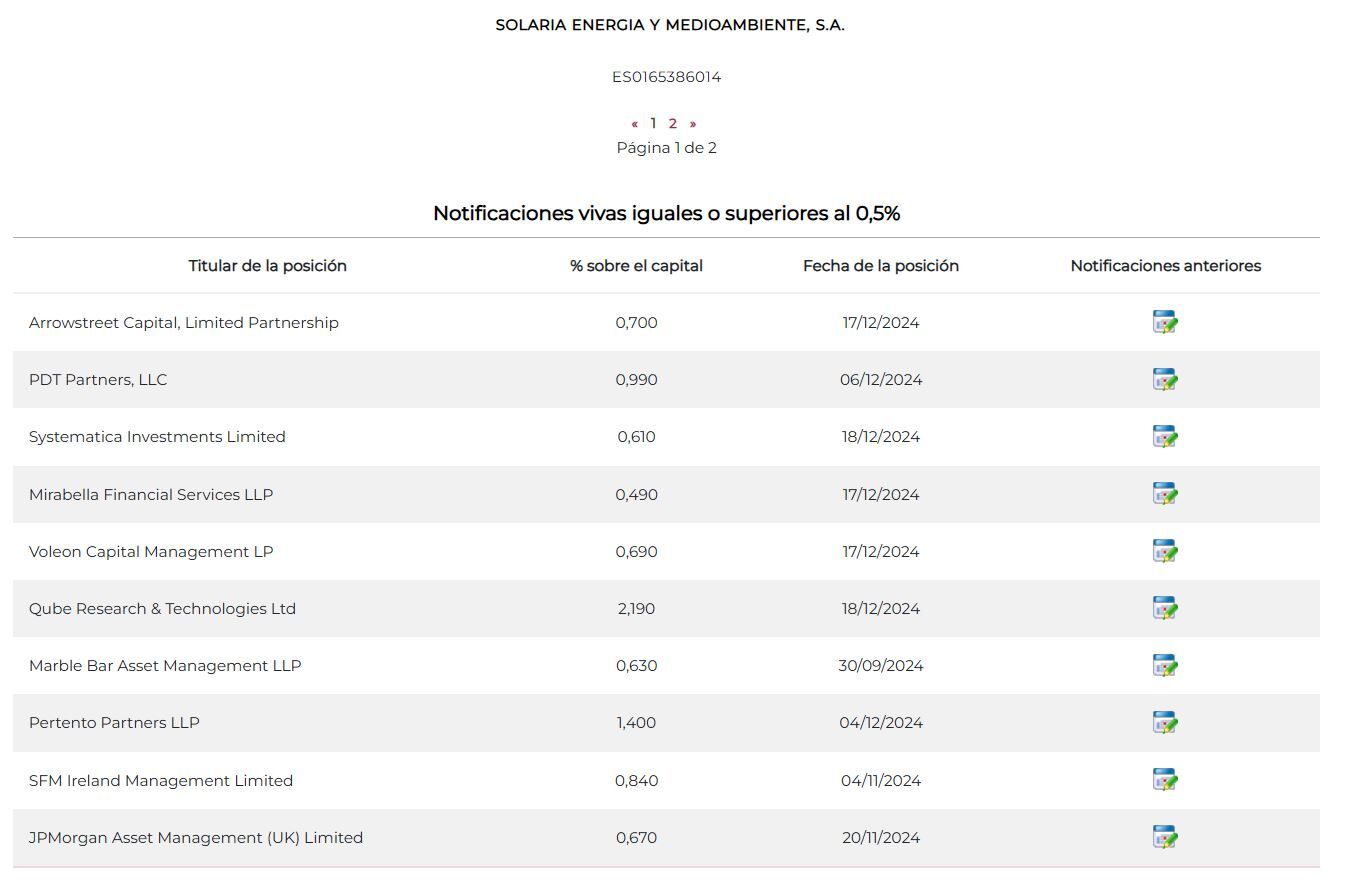Click the 'Notificaciones anteriores' column header
Image resolution: width=1371 pixels, height=882 pixels.
[x=1165, y=266]
